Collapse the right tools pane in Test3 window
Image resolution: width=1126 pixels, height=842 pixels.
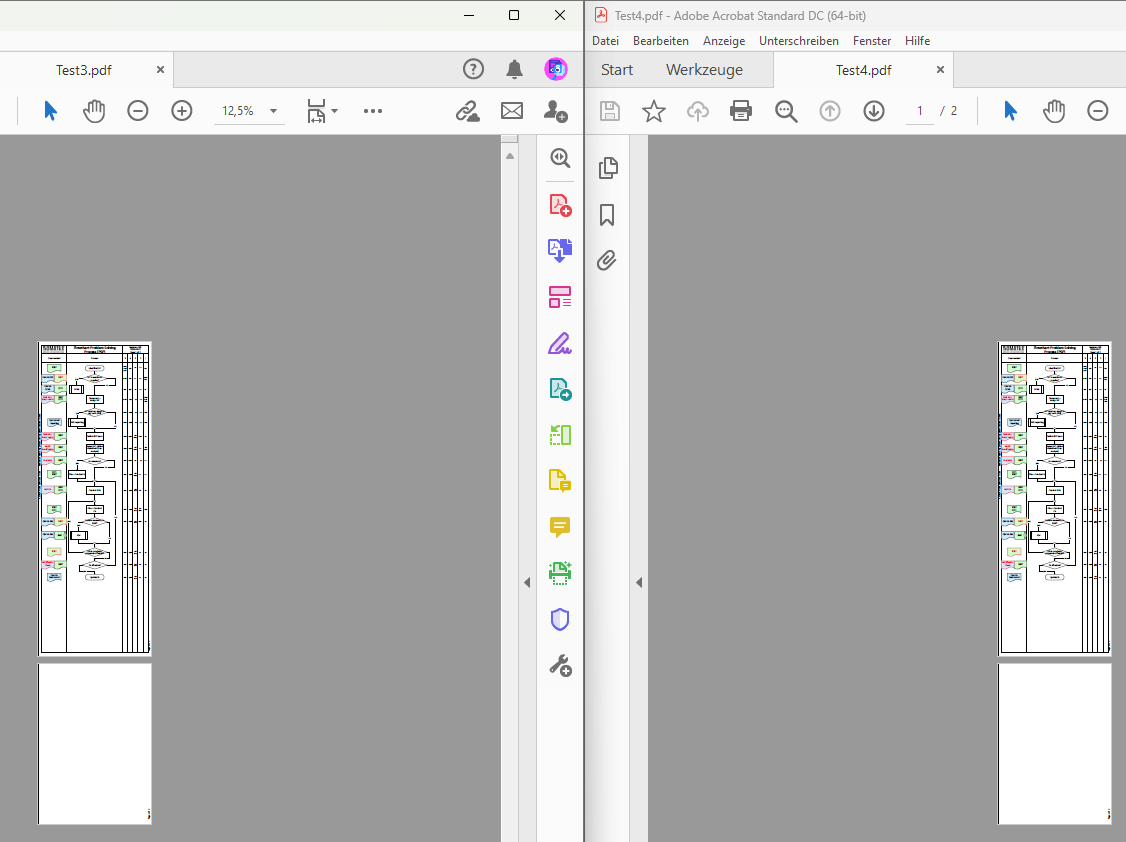click(x=527, y=583)
